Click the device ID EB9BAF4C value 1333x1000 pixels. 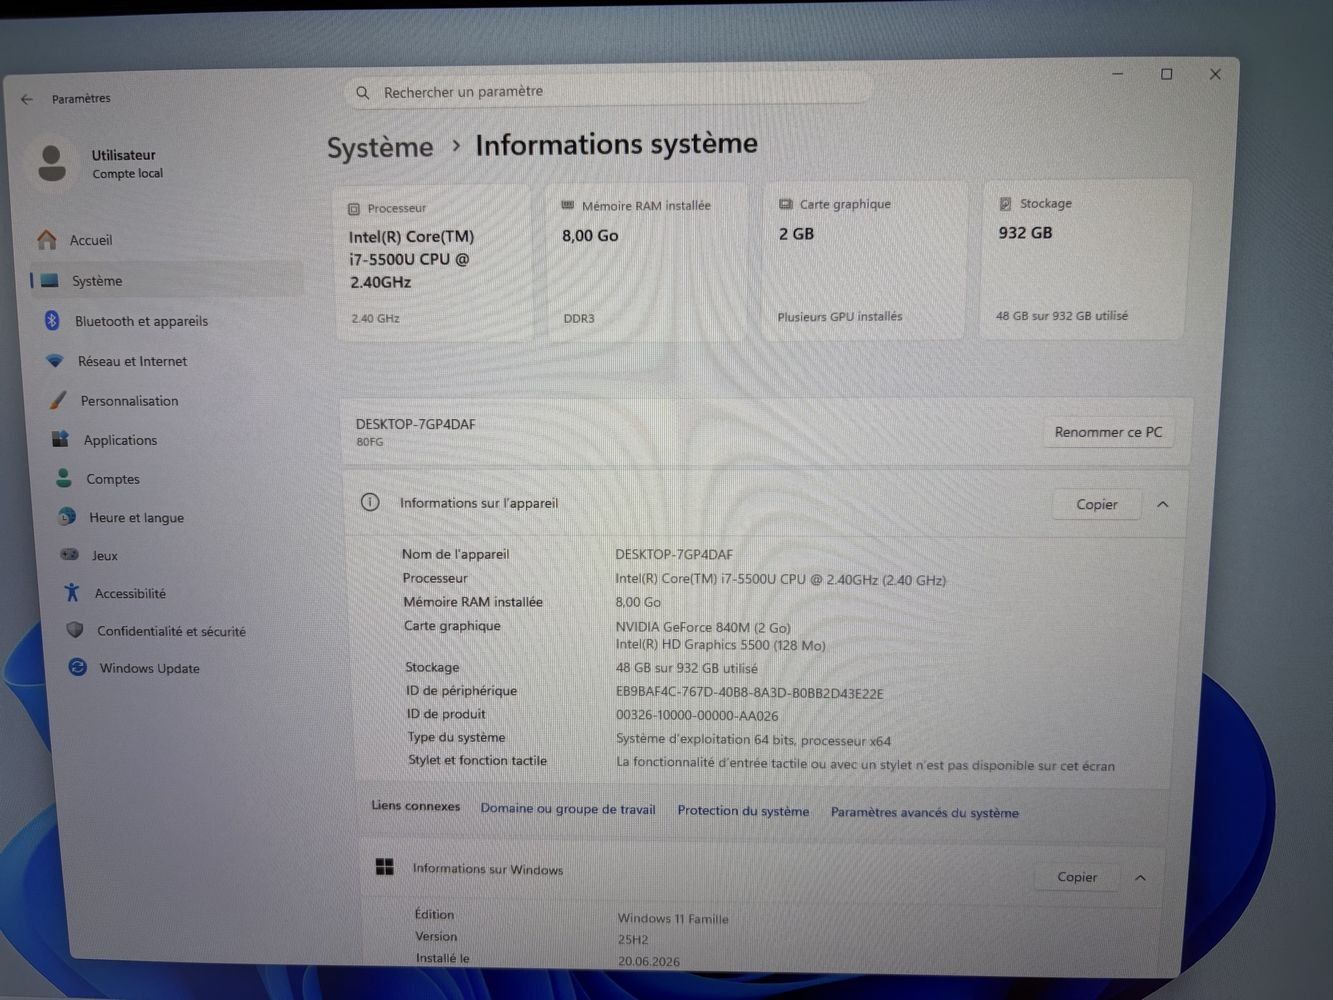coord(749,693)
